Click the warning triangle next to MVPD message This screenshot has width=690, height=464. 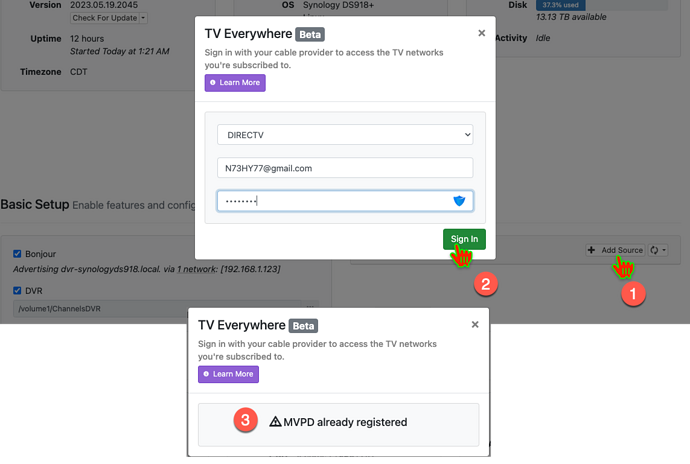coord(276,422)
